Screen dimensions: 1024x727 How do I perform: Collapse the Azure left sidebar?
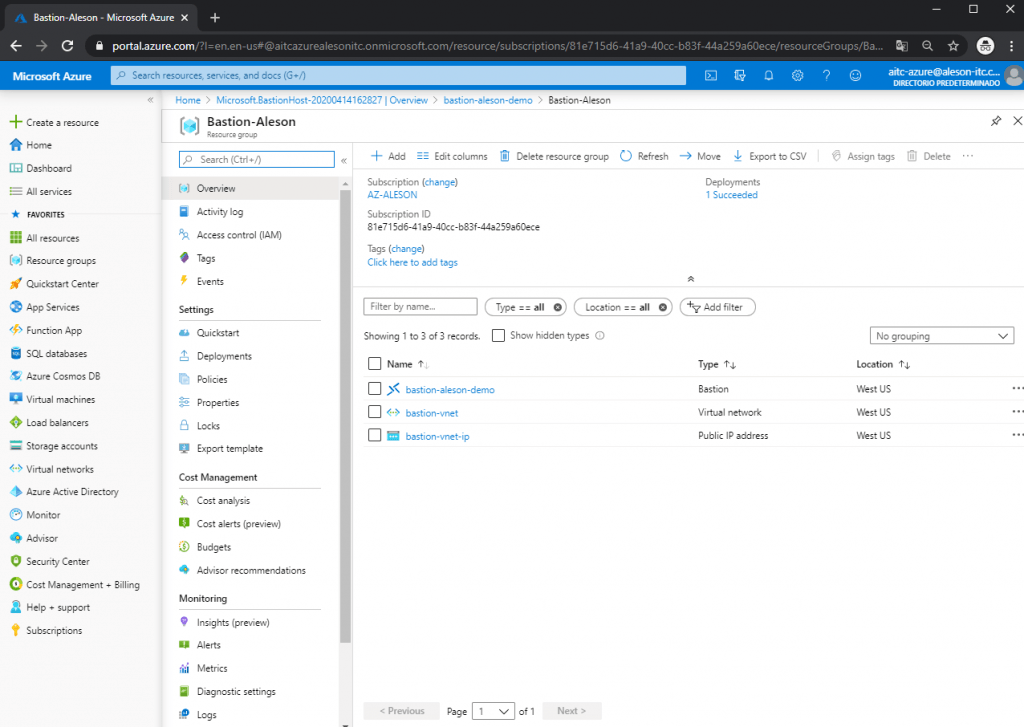point(150,100)
